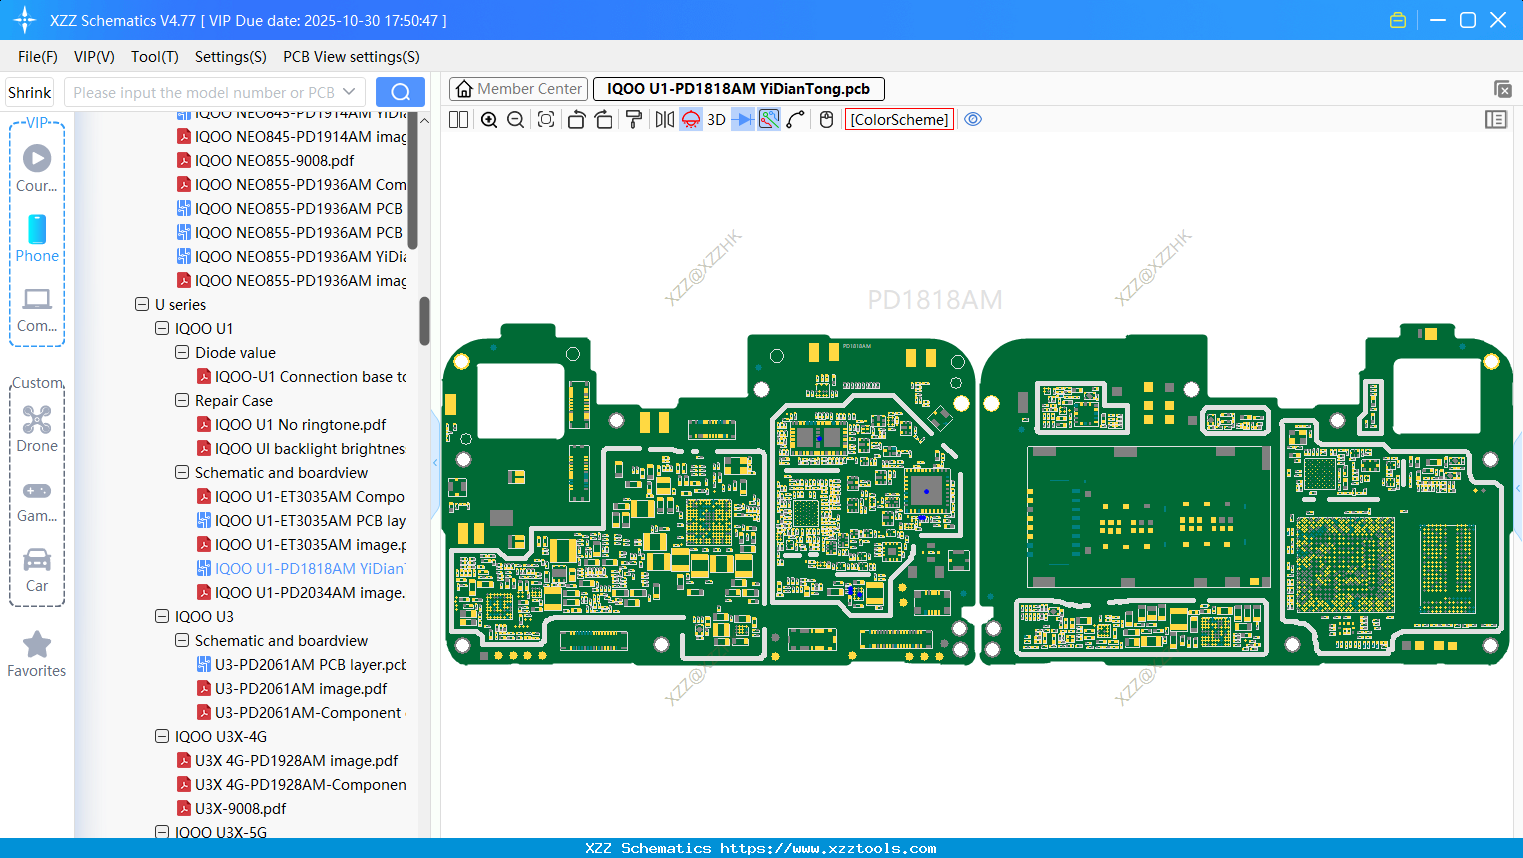Toggle the diode symbol display mode

tap(742, 120)
